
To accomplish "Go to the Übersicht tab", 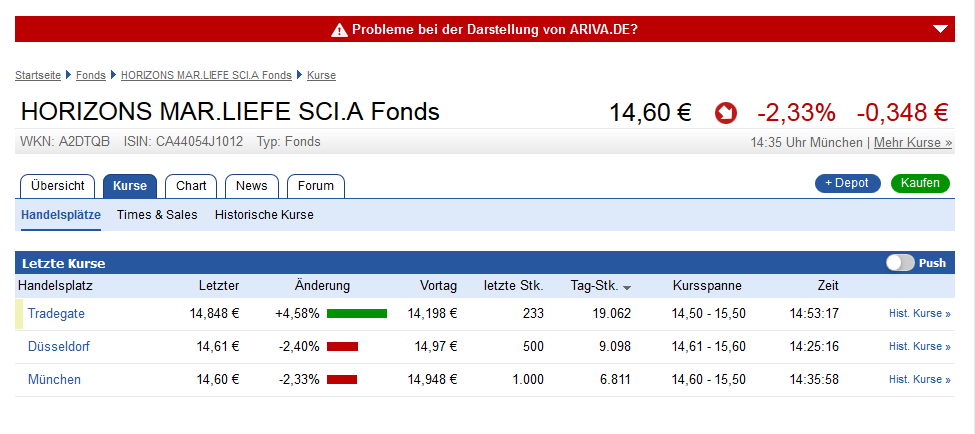I will 57,186.
